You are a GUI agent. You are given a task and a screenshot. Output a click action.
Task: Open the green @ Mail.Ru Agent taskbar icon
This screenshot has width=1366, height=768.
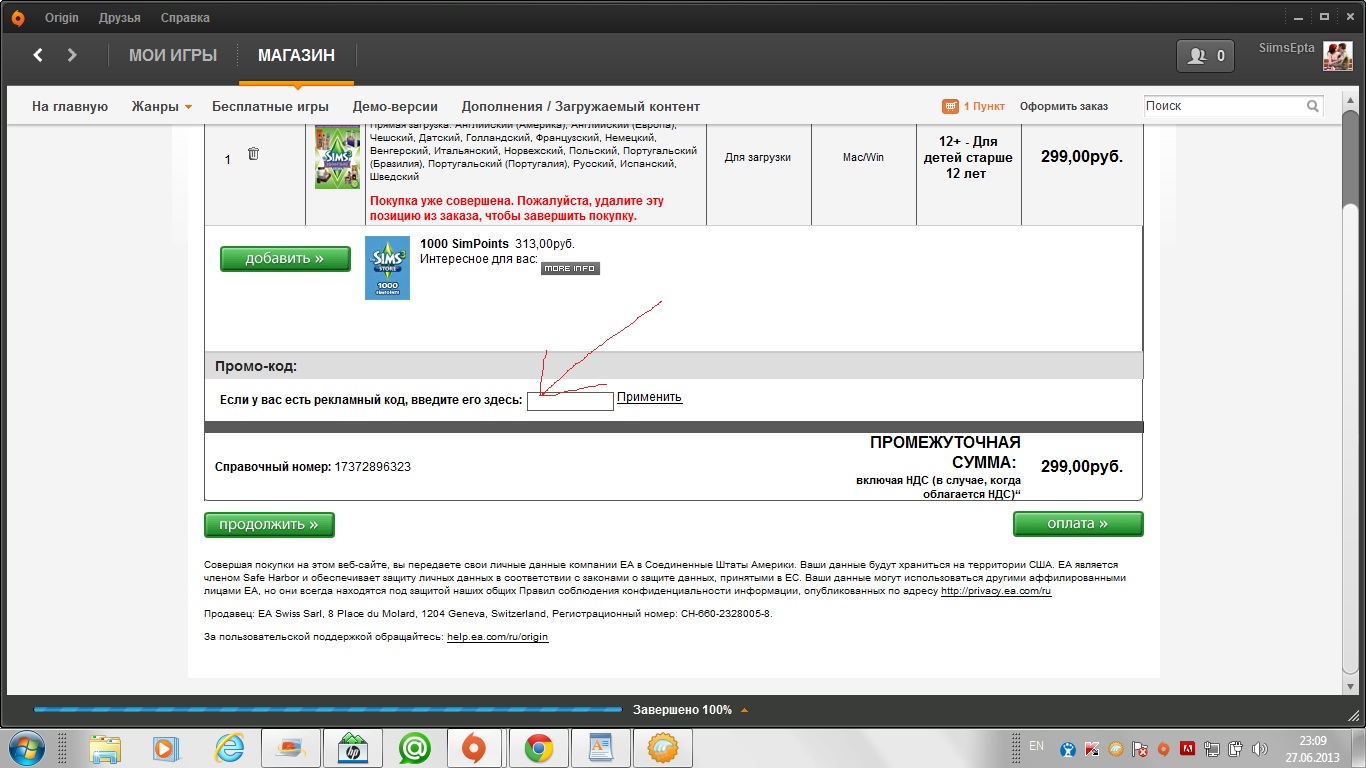pyautogui.click(x=414, y=748)
